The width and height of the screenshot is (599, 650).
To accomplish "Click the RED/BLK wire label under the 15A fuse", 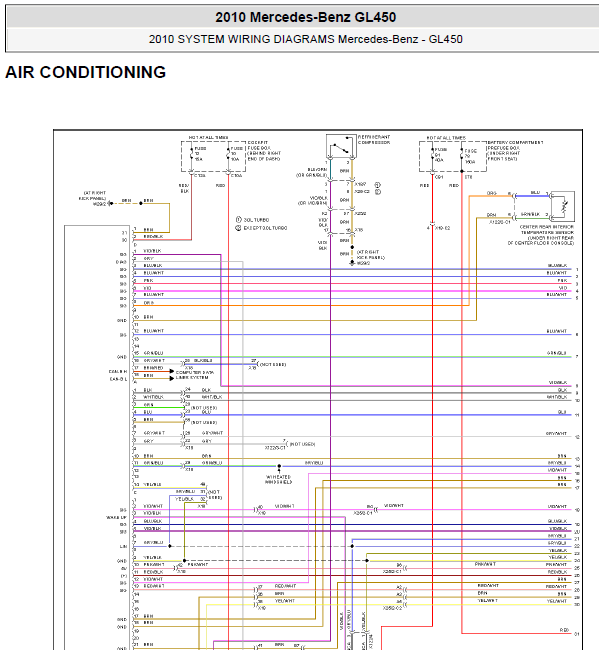I will coord(184,188).
